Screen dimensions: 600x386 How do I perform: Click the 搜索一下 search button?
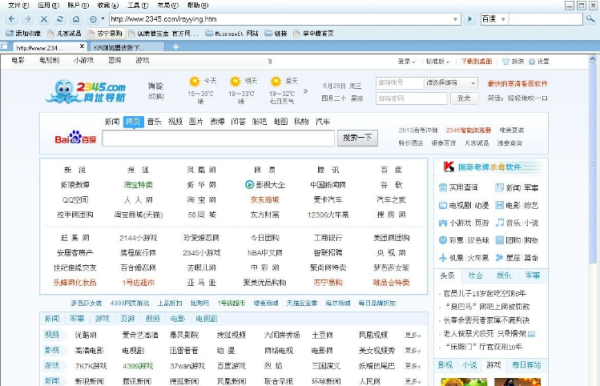point(357,138)
